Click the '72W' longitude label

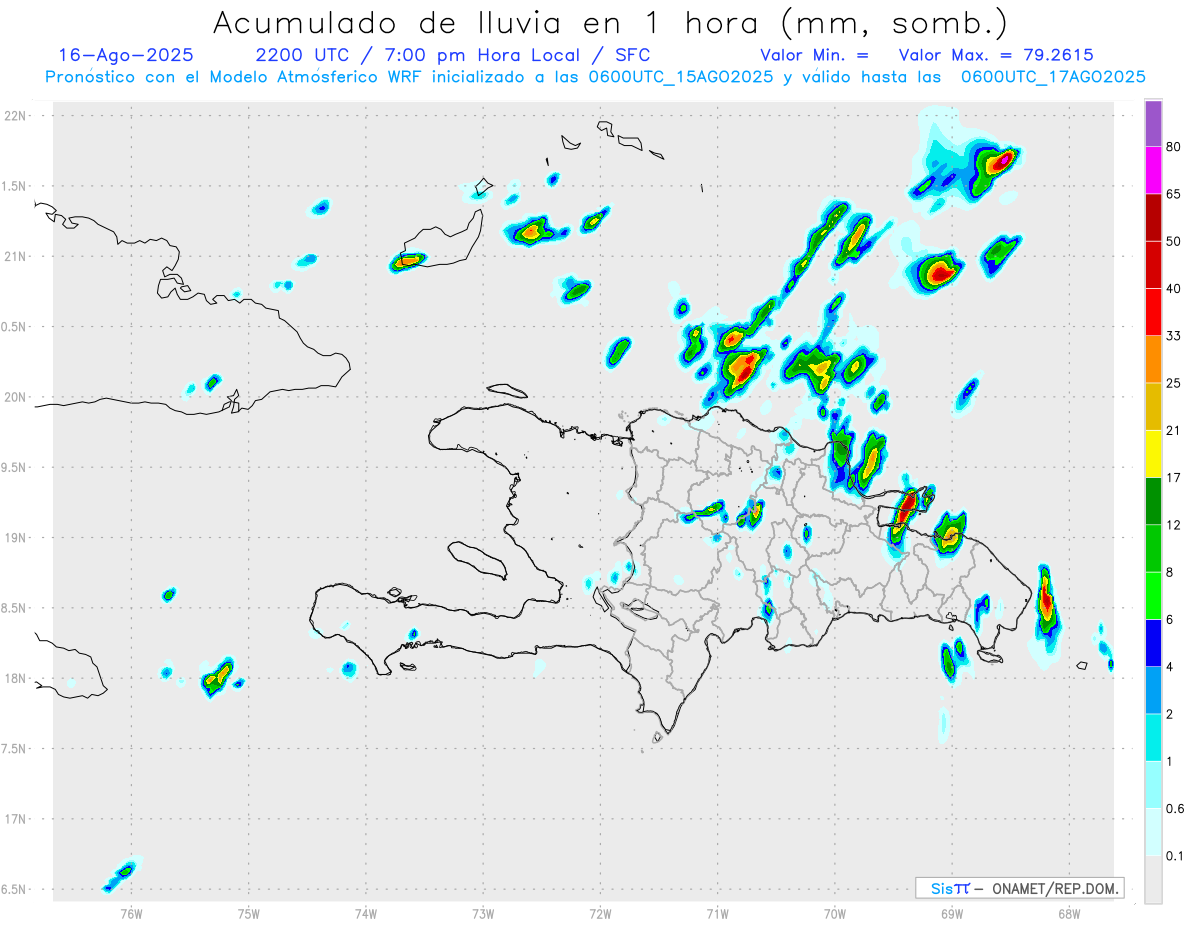(x=601, y=912)
